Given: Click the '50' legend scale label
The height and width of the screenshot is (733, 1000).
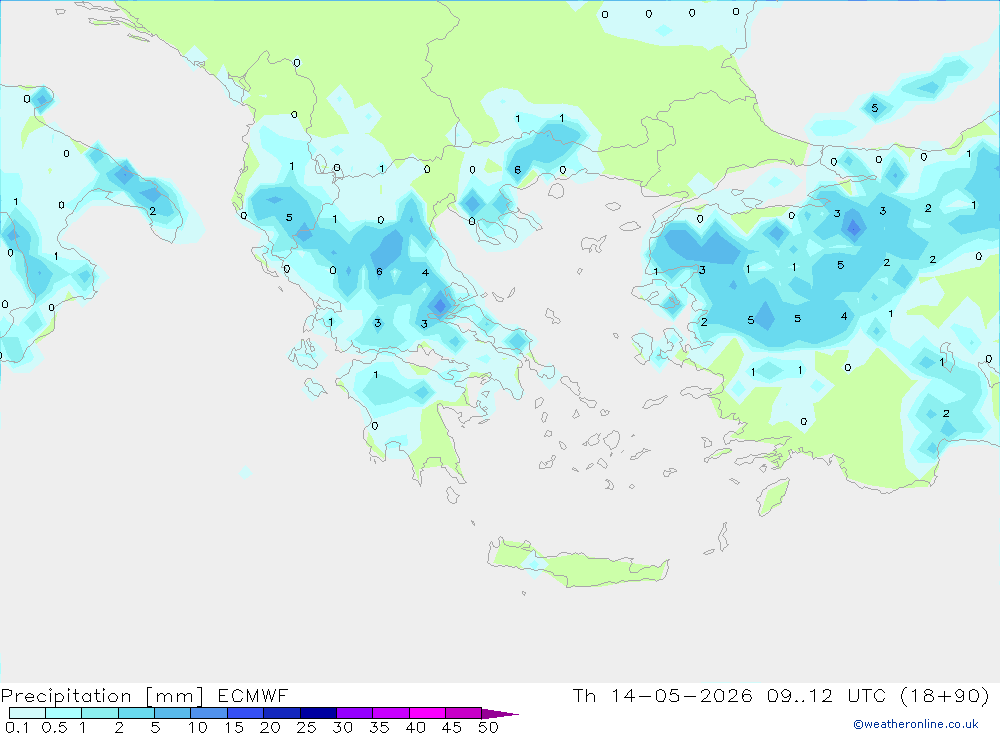Looking at the screenshot, I should pyautogui.click(x=489, y=727).
